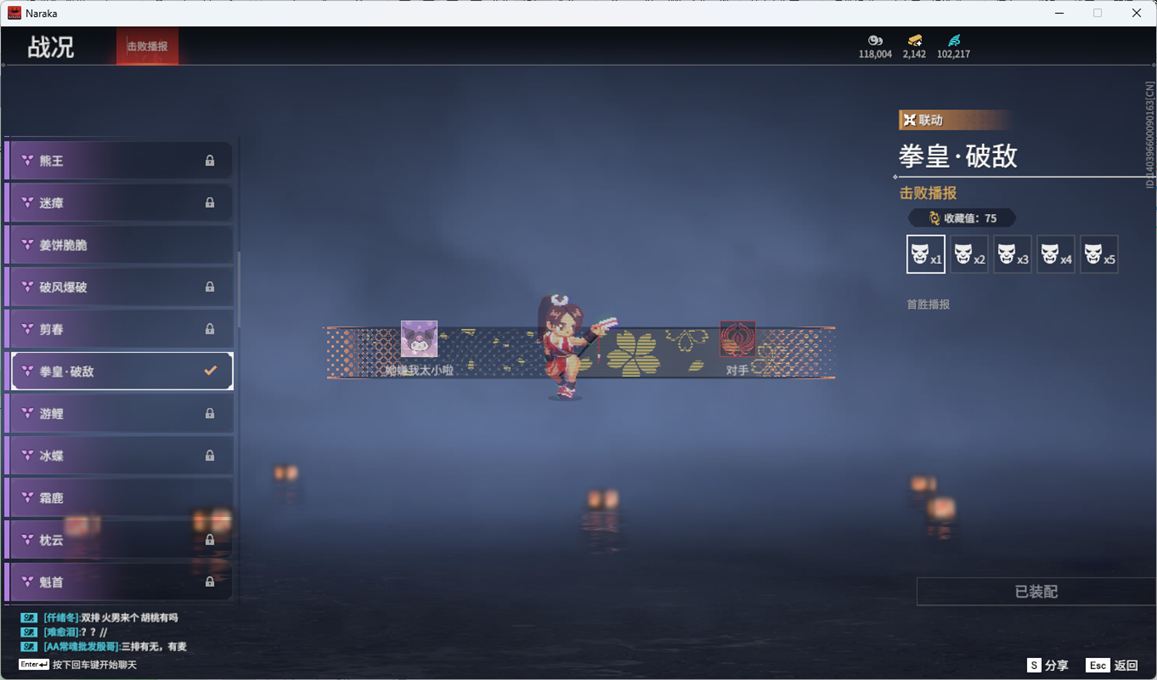This screenshot has width=1157, height=680.
Task: Select the 拳皇·破敌 list entry
Action: click(x=122, y=371)
